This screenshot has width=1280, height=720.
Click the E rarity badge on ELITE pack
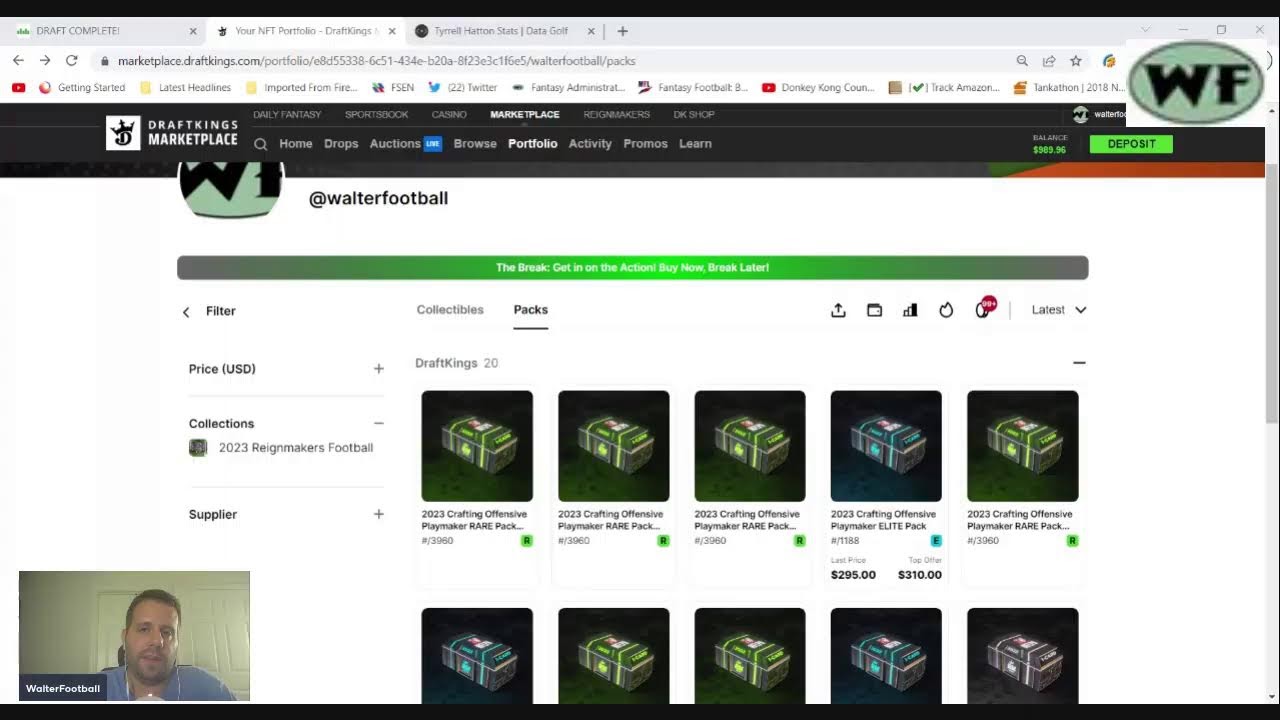[936, 541]
